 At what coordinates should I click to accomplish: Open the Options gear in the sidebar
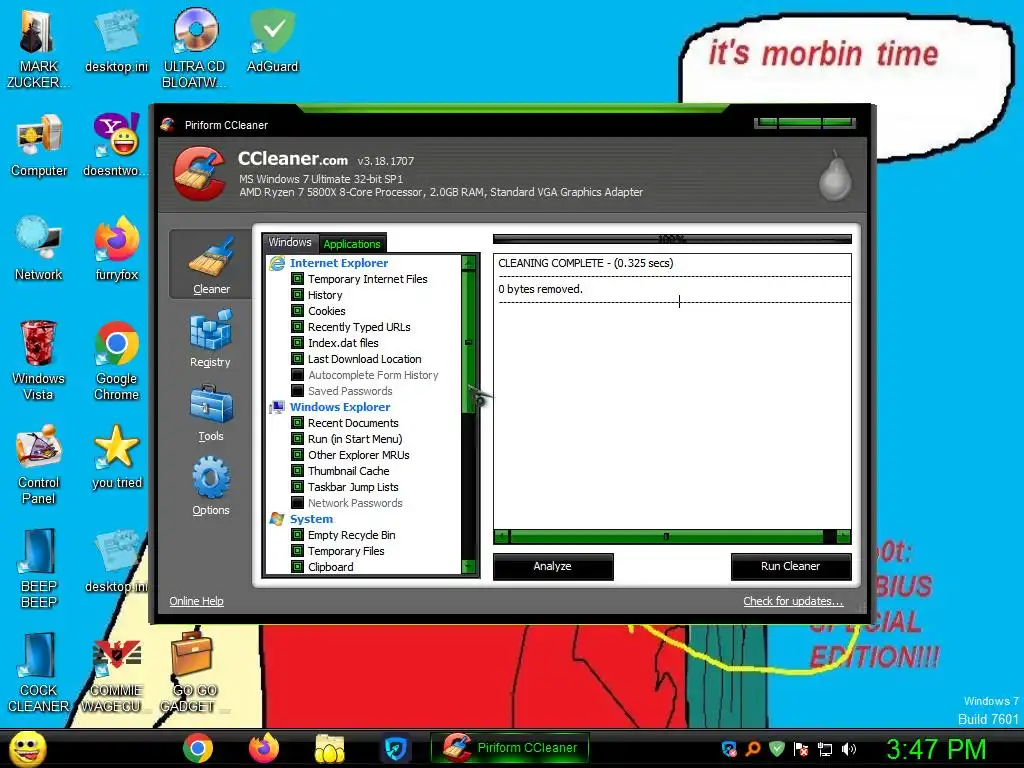(x=210, y=487)
